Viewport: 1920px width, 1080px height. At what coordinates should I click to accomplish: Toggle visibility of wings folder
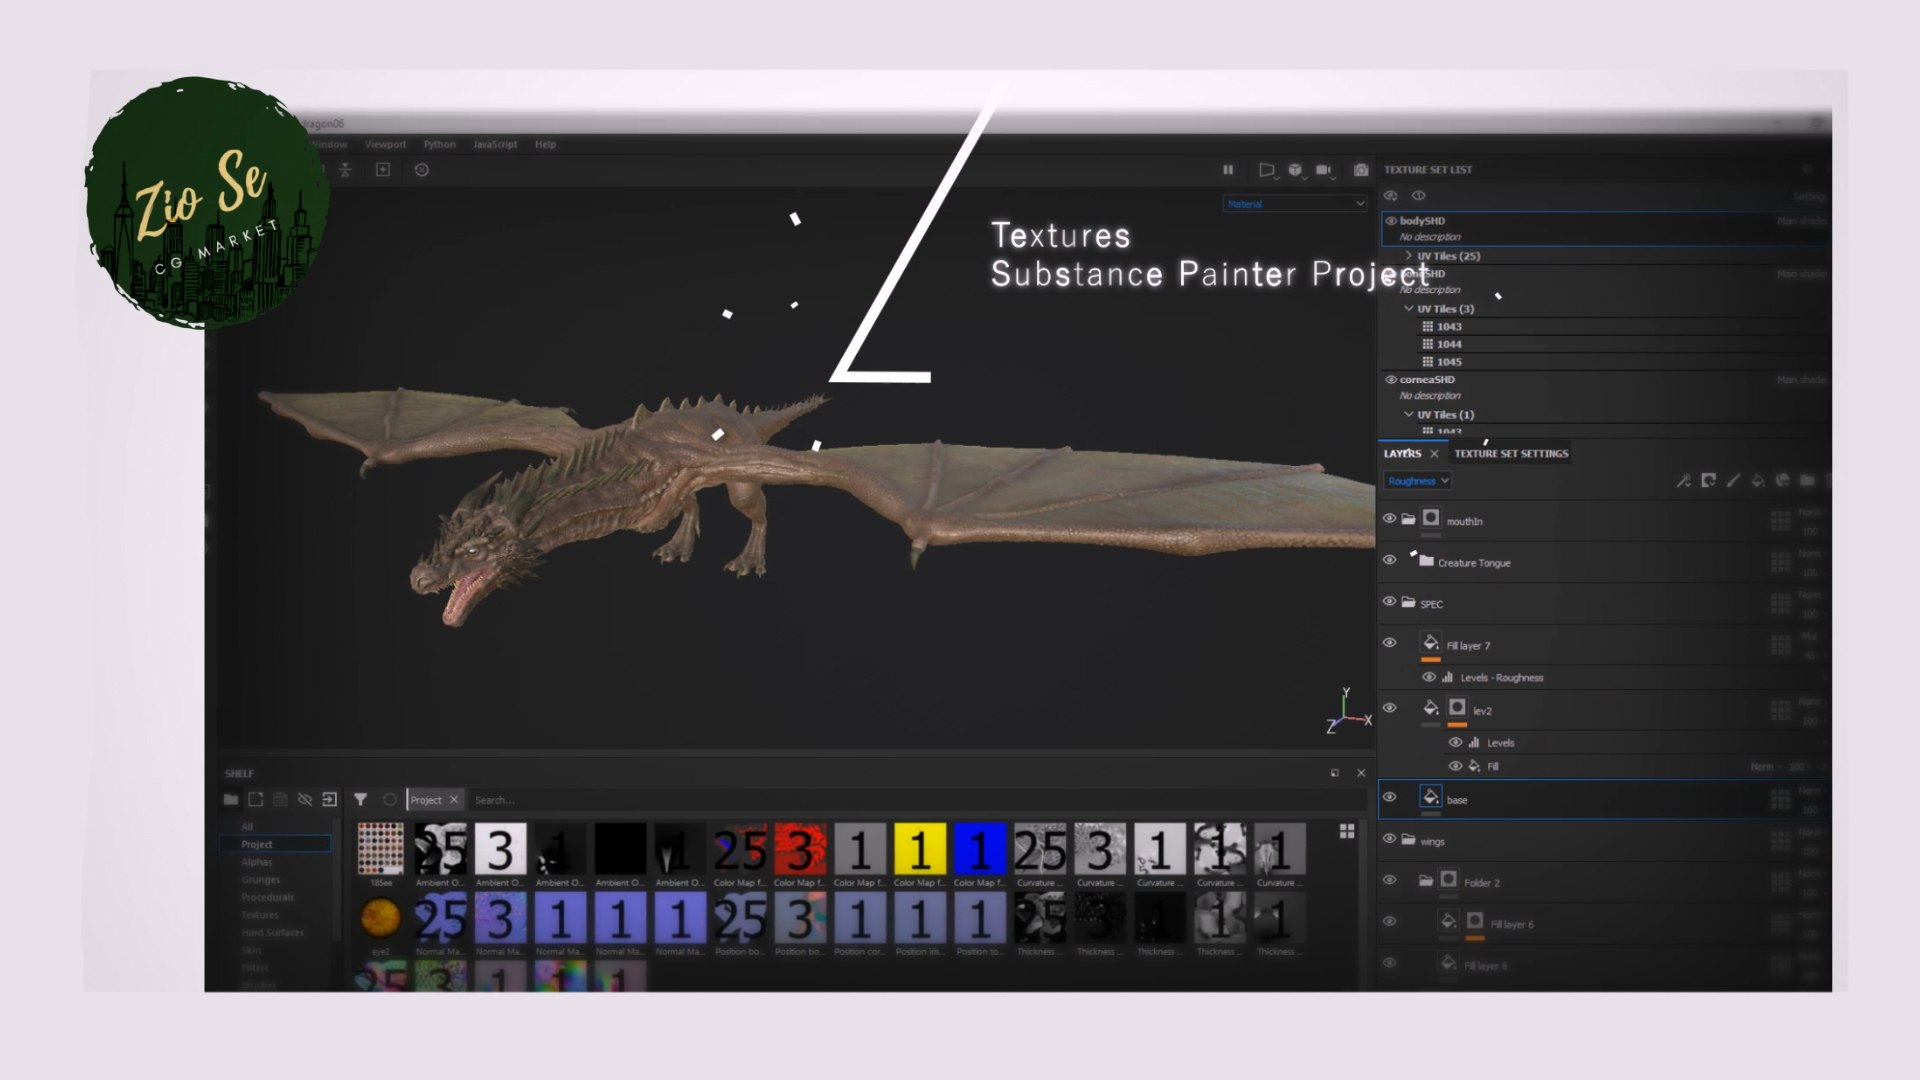tap(1389, 839)
